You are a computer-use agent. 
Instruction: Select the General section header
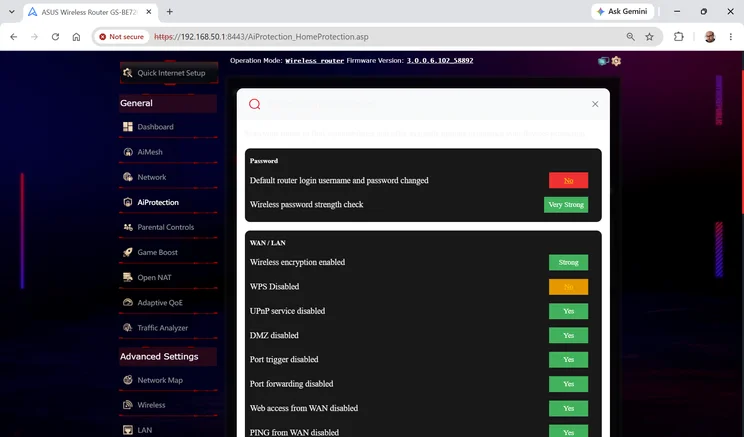(x=168, y=103)
